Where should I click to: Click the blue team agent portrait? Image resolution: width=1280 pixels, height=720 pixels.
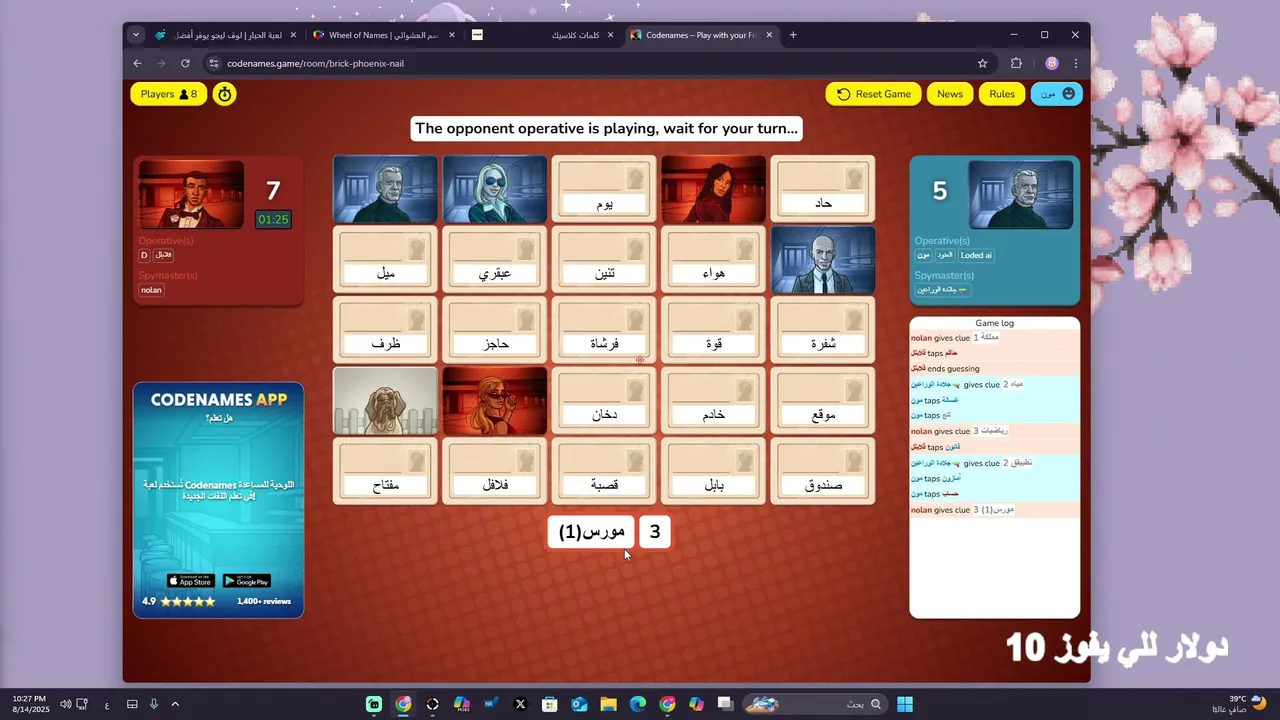(1021, 195)
